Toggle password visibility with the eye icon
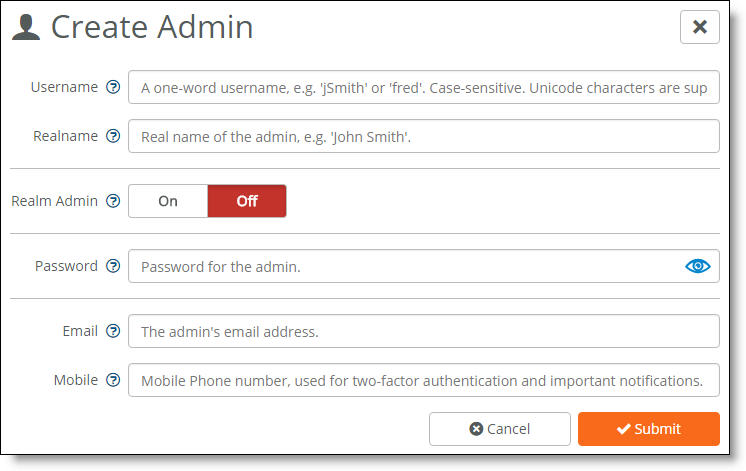 697,266
